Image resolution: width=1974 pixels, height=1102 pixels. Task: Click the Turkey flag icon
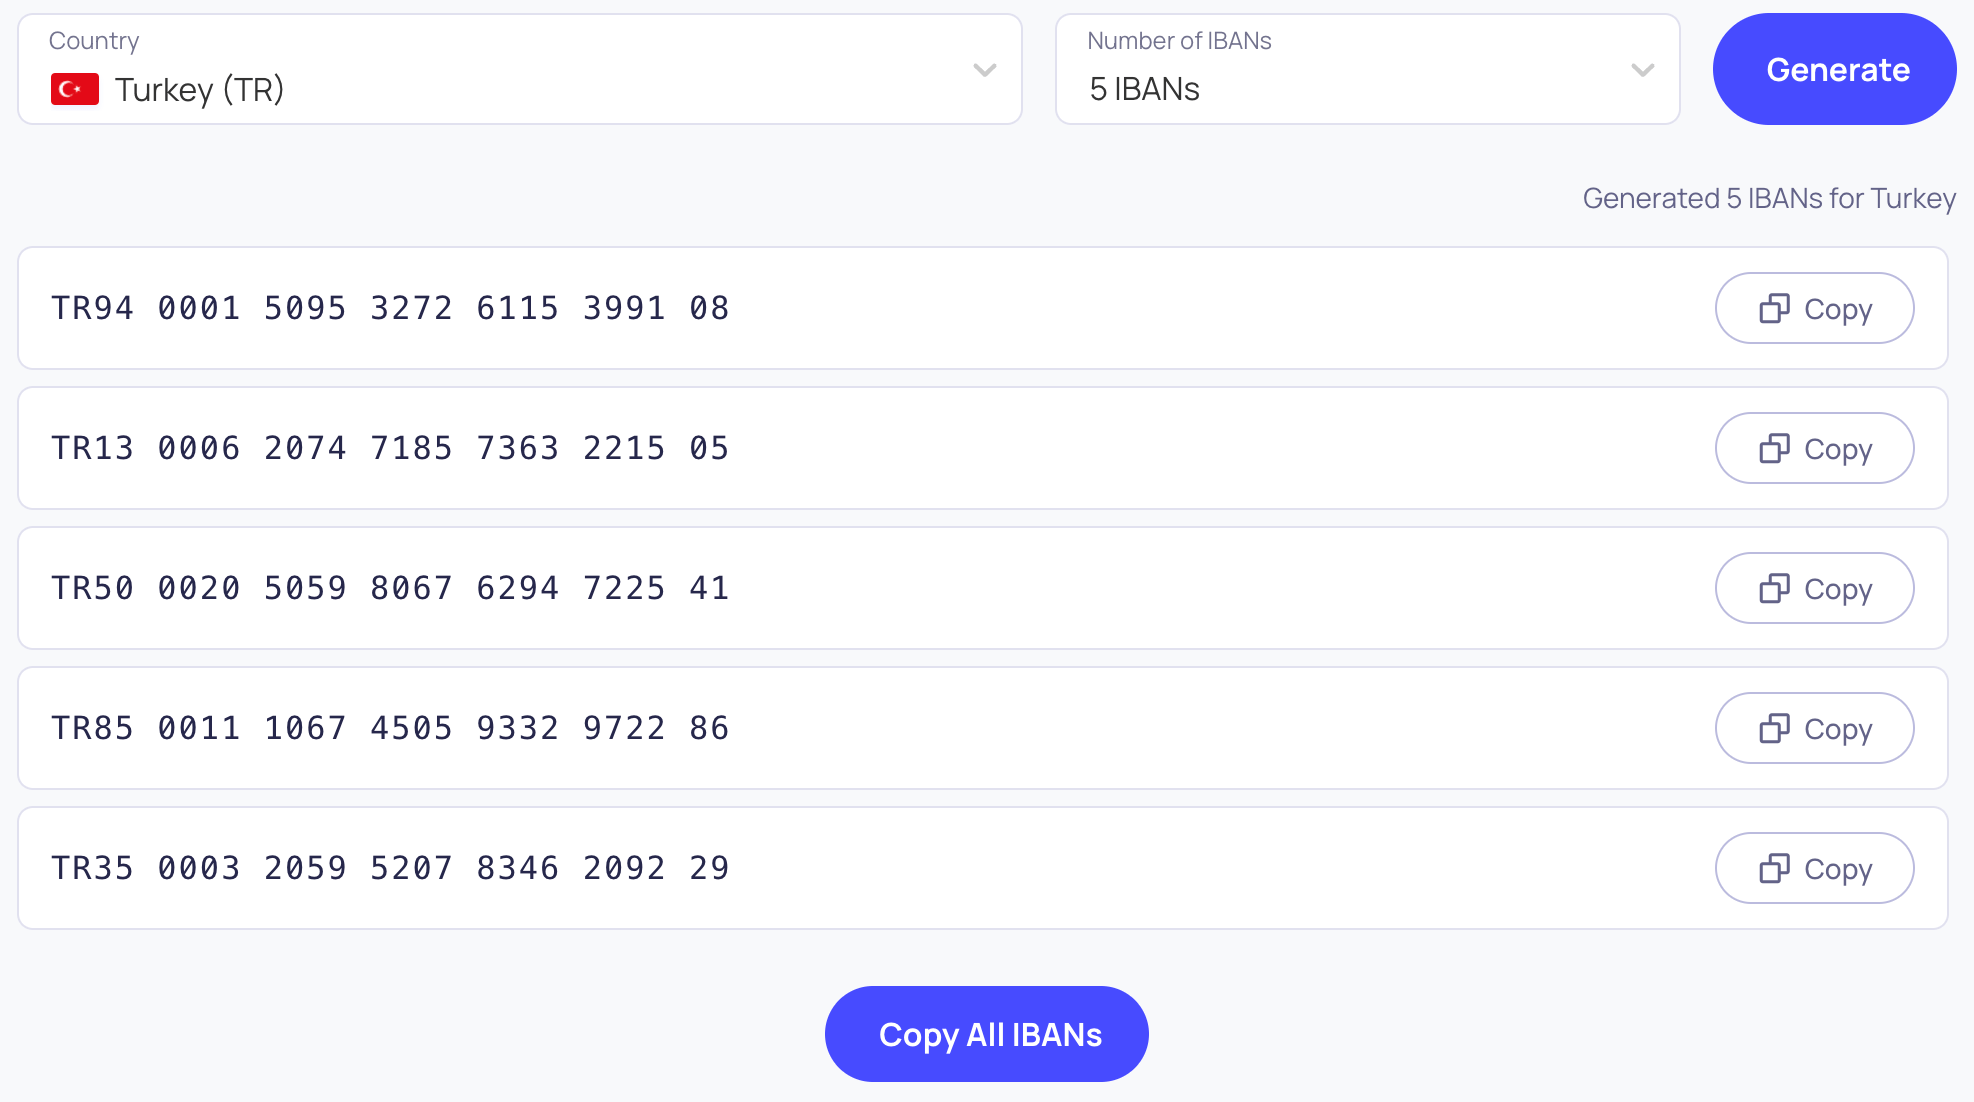point(75,89)
